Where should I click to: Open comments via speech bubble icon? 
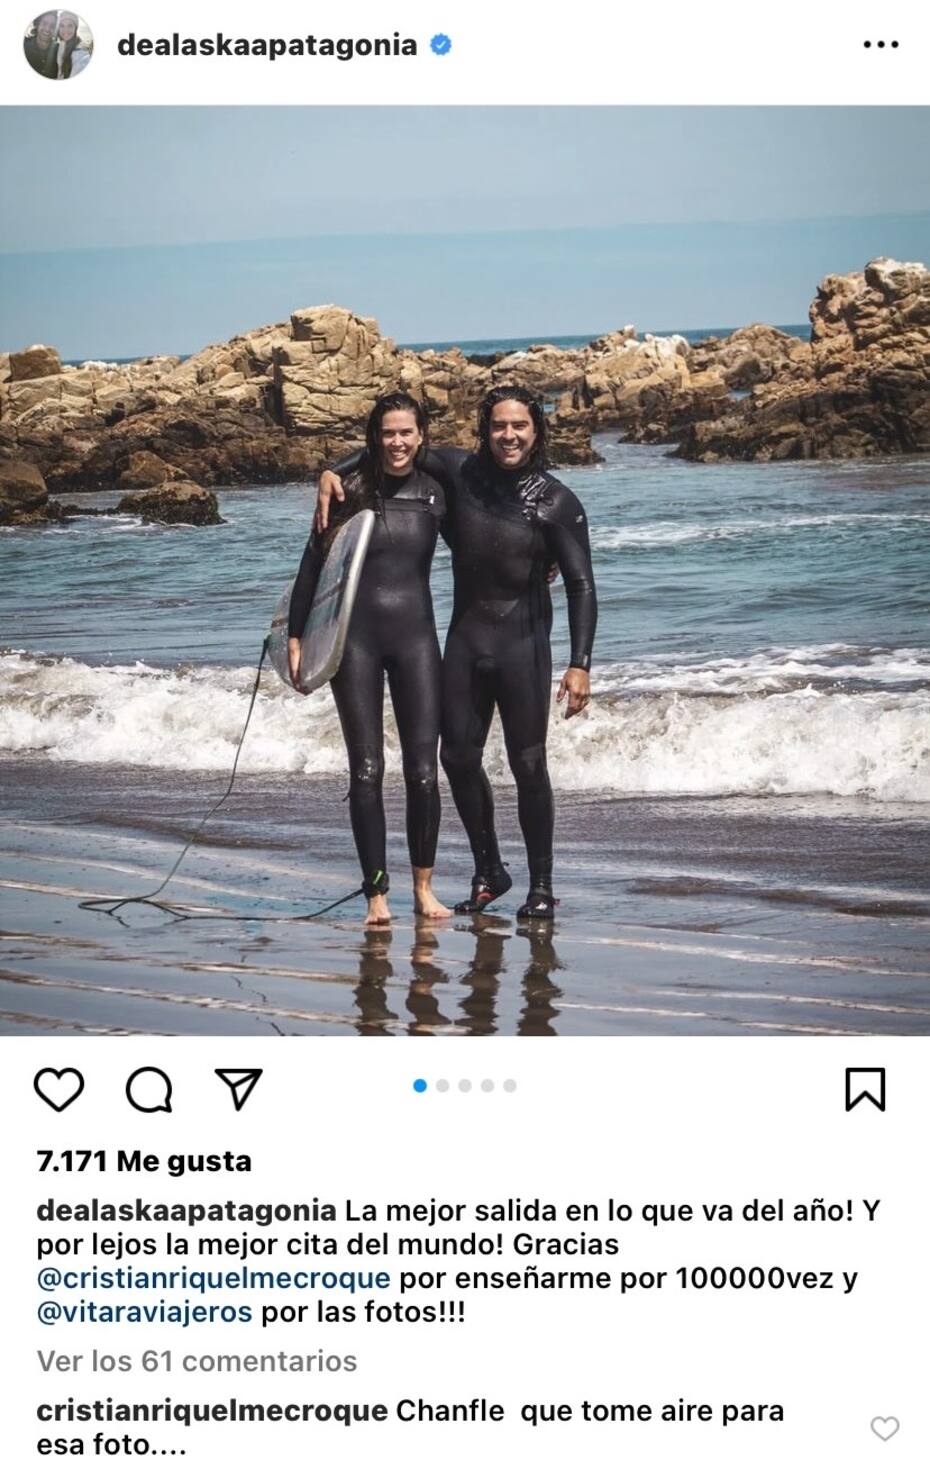point(149,1089)
